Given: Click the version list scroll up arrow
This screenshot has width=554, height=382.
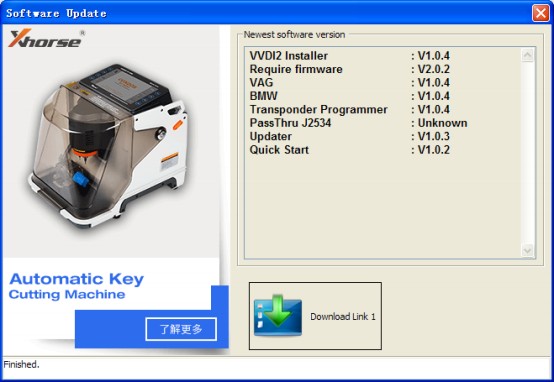Looking at the screenshot, I should (x=527, y=55).
